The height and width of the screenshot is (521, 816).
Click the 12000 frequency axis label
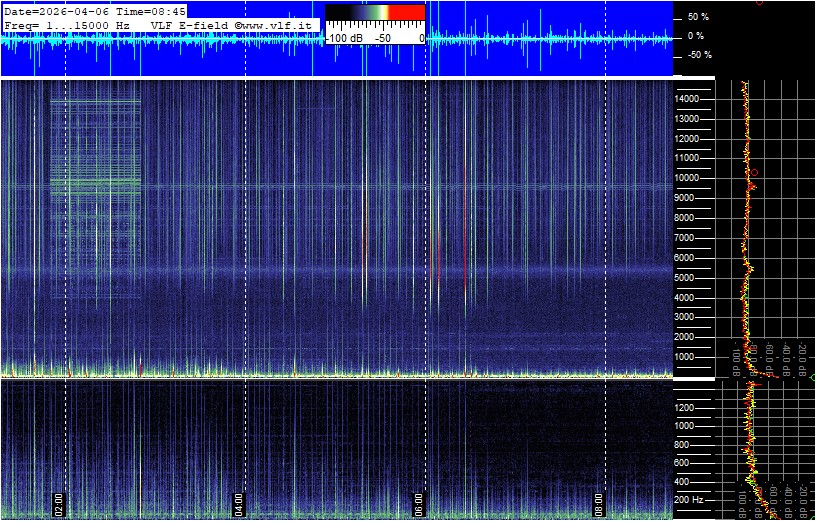tap(687, 138)
